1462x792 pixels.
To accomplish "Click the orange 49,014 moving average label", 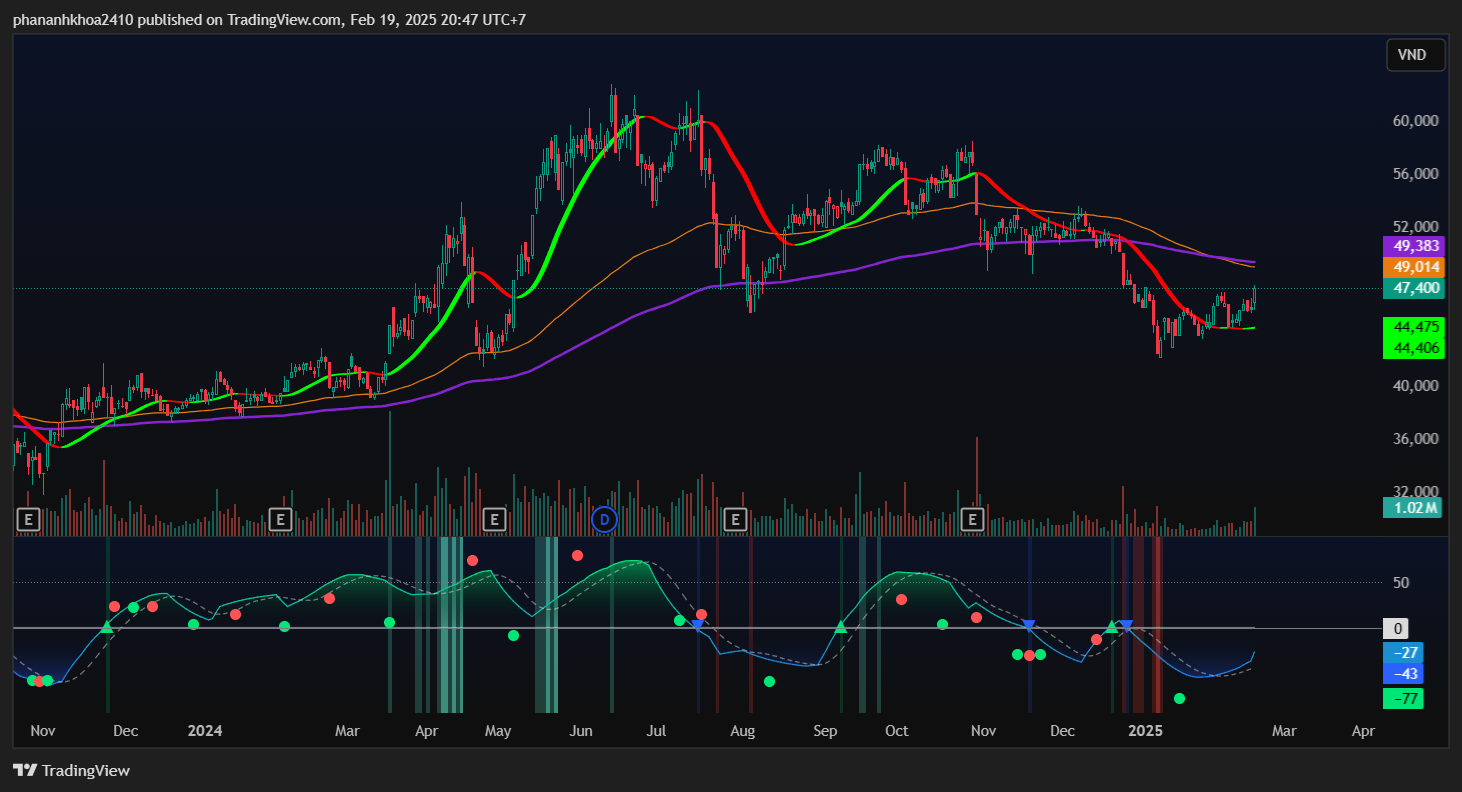I will (1415, 267).
